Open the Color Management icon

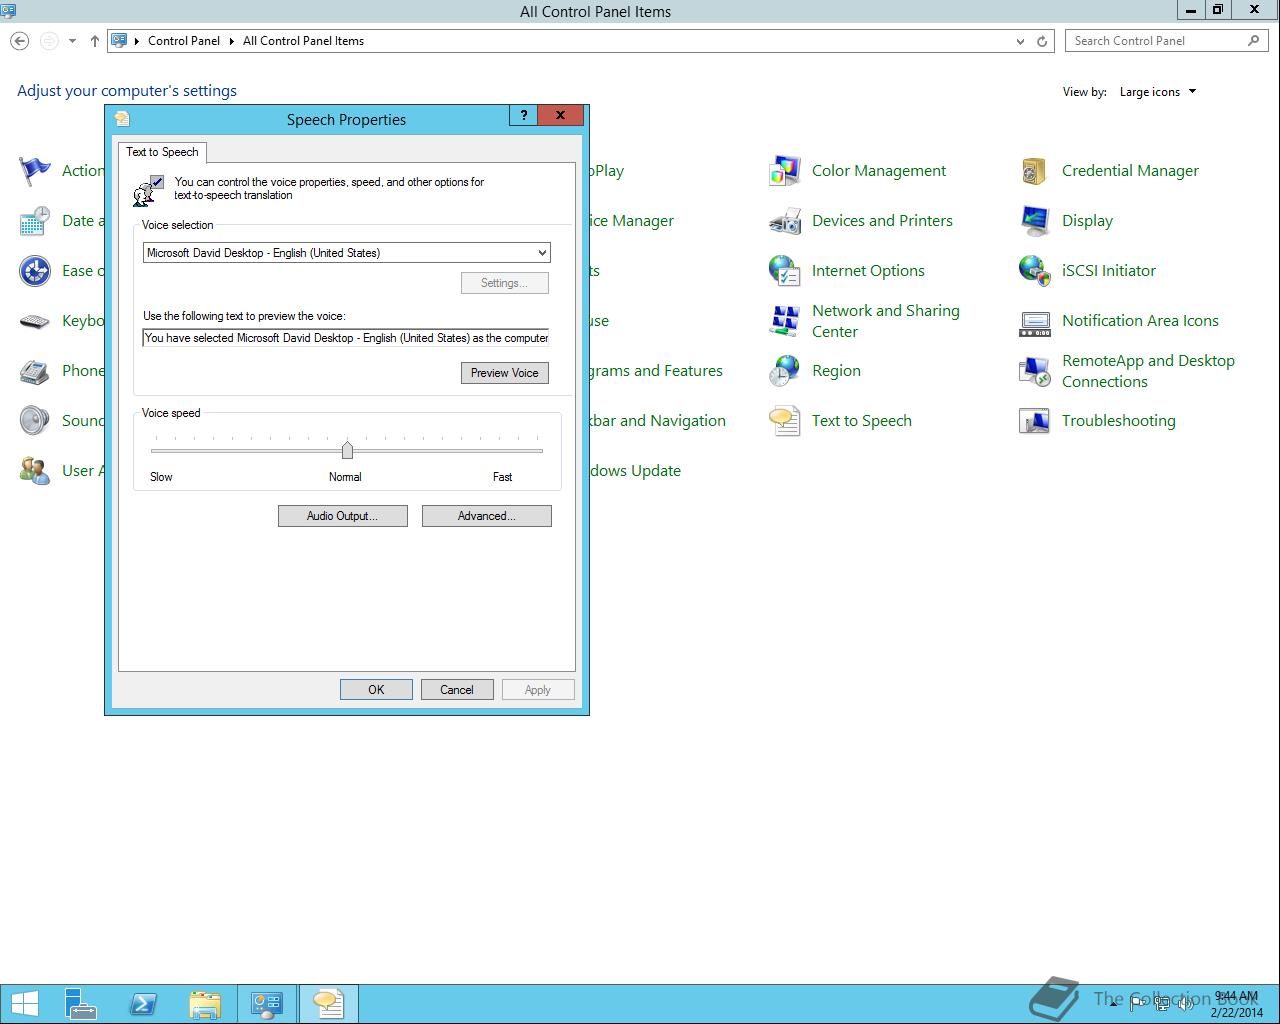785,171
